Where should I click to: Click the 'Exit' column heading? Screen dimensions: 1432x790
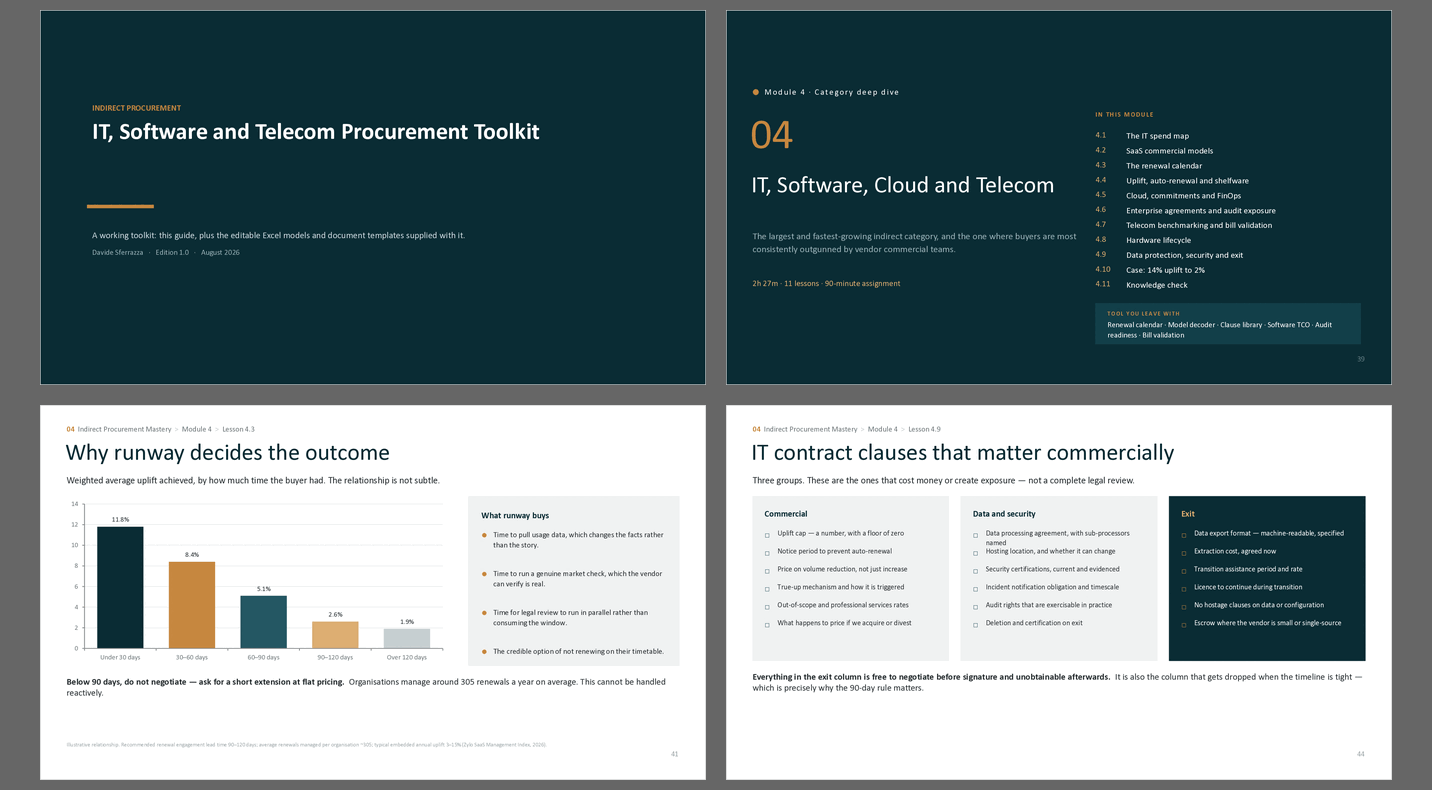1188,514
